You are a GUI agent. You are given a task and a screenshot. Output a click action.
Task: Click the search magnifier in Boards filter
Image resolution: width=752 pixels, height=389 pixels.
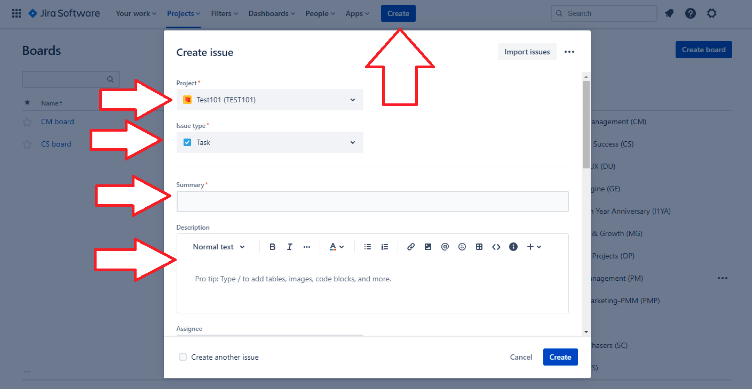(110, 79)
